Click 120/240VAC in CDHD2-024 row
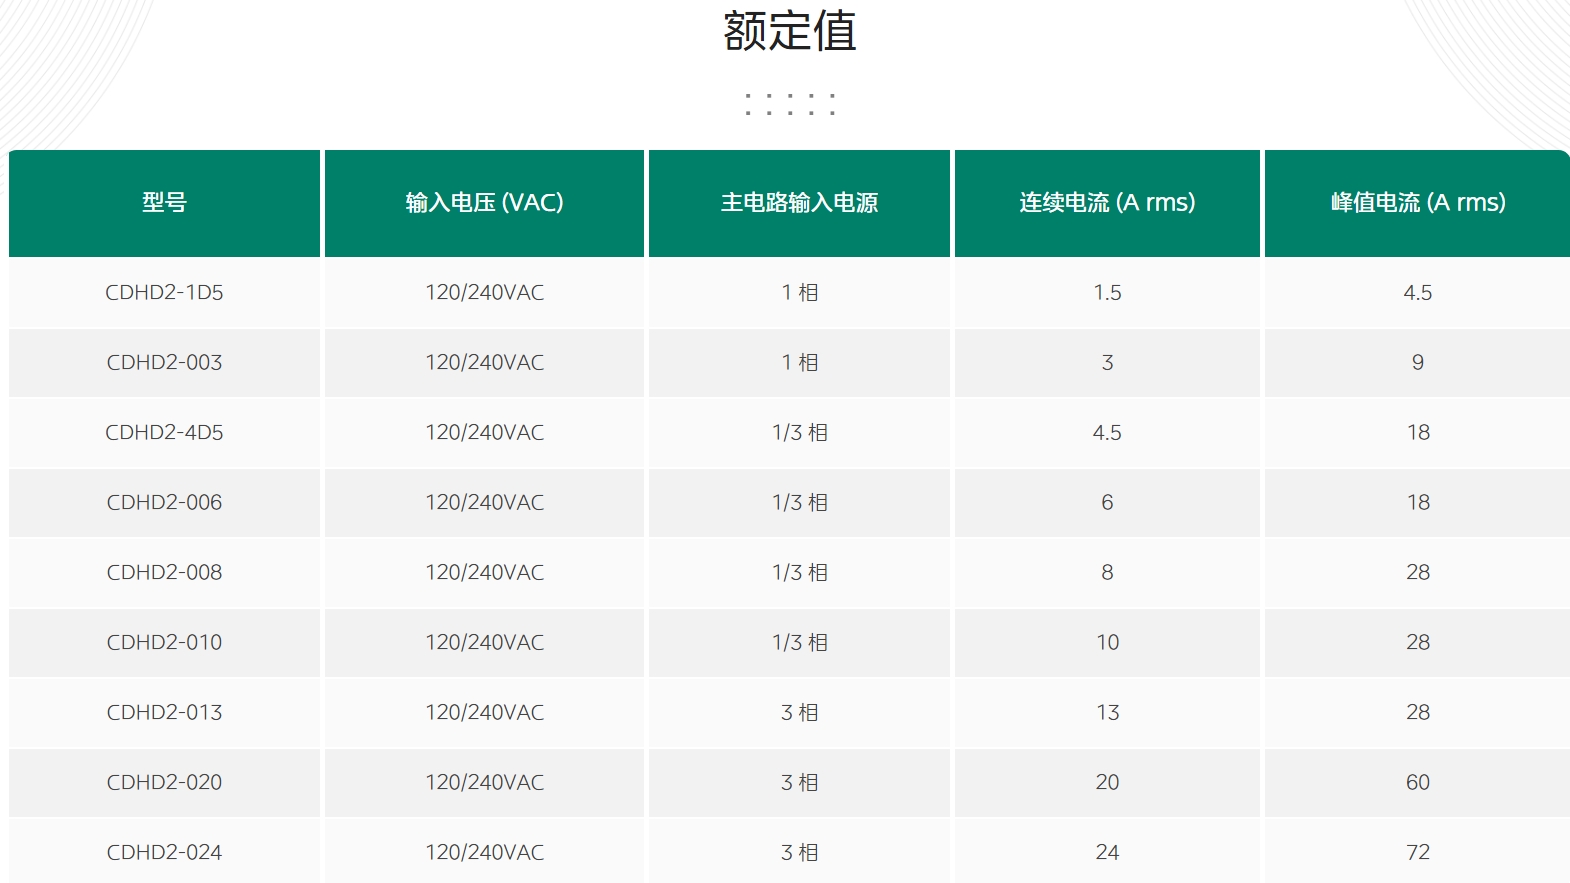 tap(484, 853)
